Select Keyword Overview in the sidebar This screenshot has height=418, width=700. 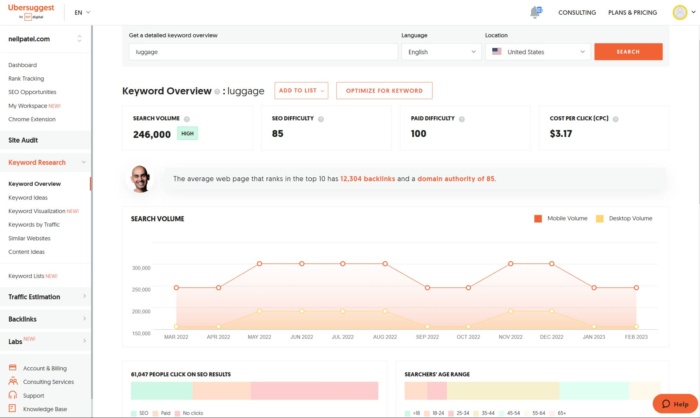pos(34,184)
